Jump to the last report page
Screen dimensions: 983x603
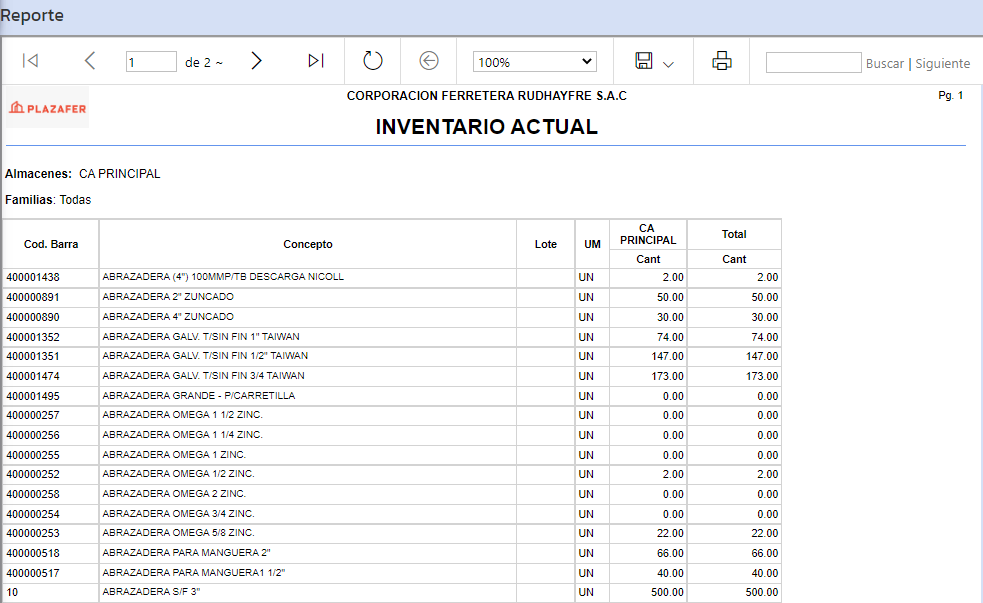[x=316, y=61]
